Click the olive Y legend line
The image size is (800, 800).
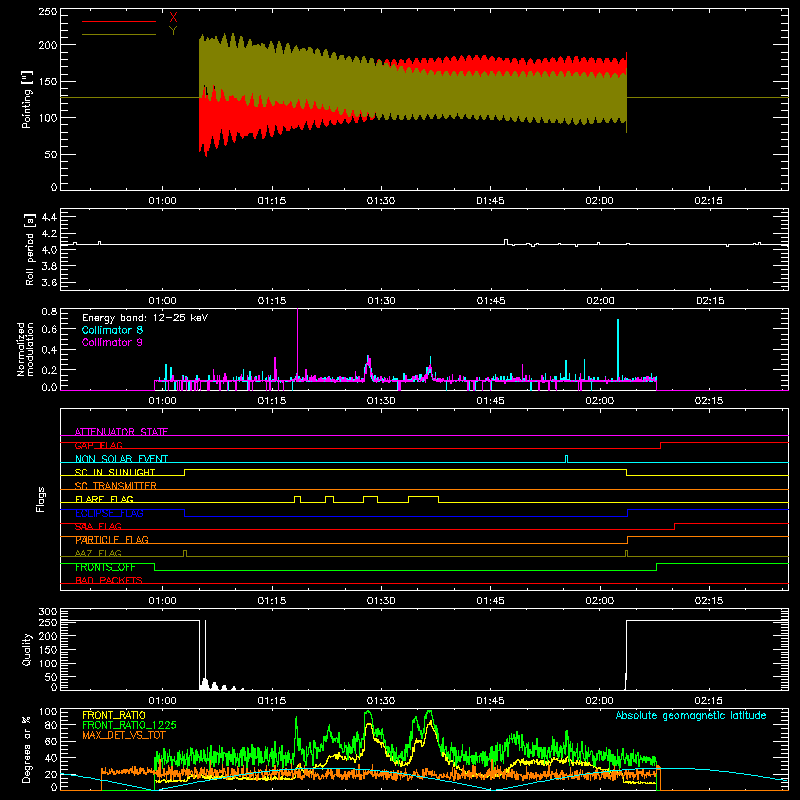[119, 35]
